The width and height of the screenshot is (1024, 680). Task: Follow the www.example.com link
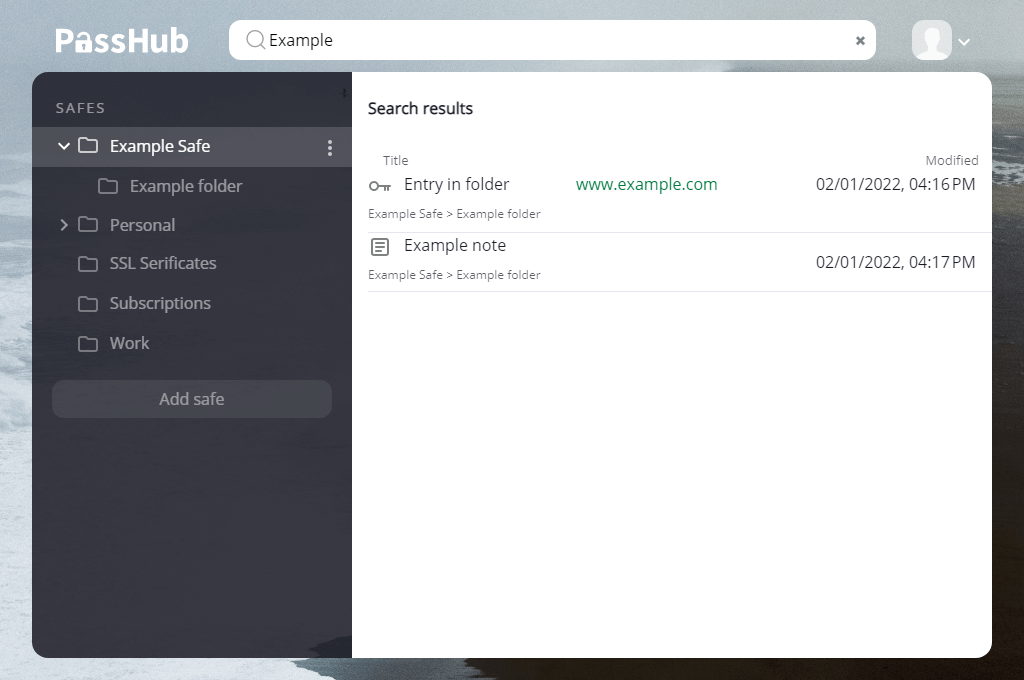(647, 184)
